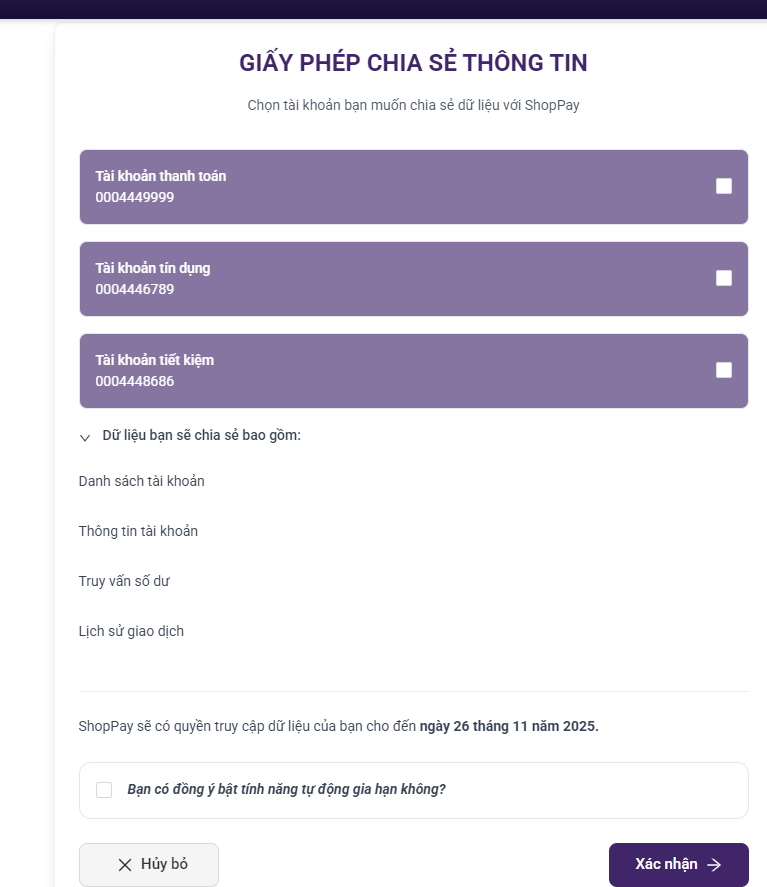This screenshot has width=767, height=887.
Task: Click the expiry date 26 tháng 11 năm 2025
Action: pyautogui.click(x=509, y=726)
